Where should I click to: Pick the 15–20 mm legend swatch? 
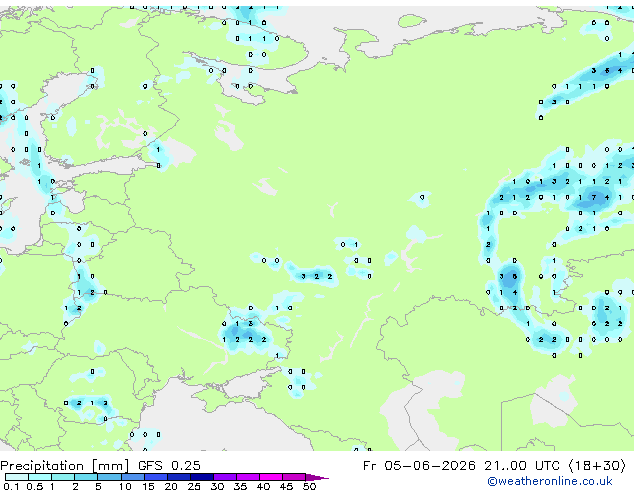[x=155, y=477]
